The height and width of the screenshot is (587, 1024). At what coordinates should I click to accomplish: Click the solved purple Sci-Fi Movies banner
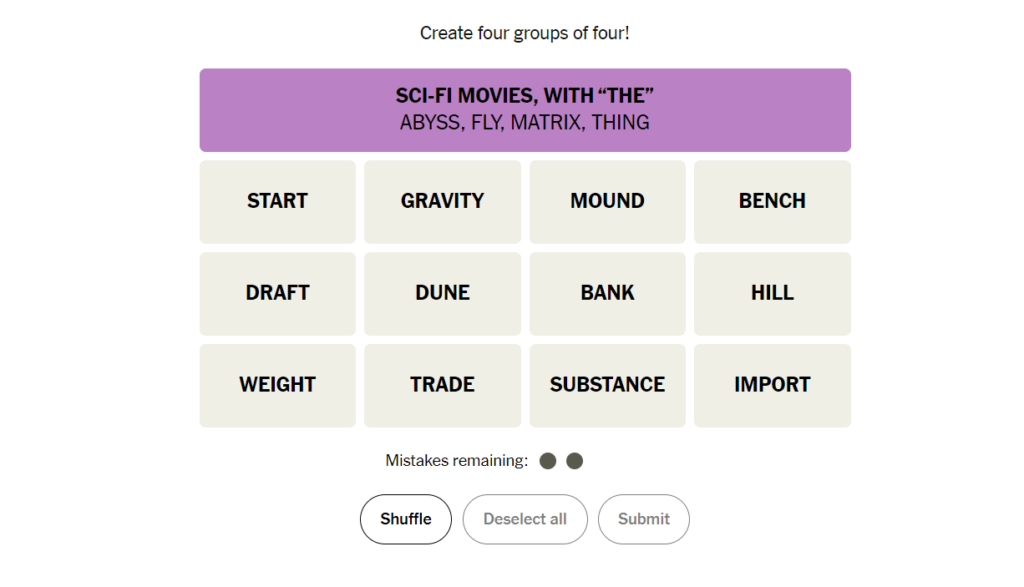(525, 110)
